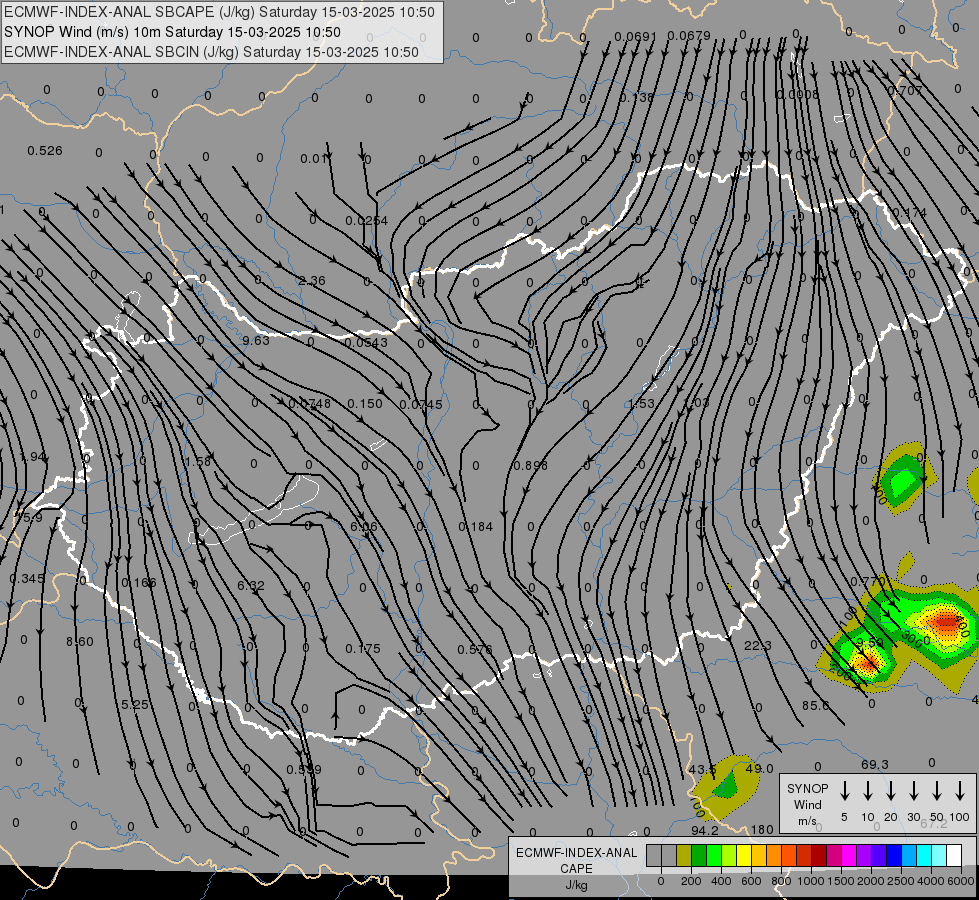Pick the white legend swatch before 6000
Image resolution: width=979 pixels, height=900 pixels.
(x=953, y=856)
